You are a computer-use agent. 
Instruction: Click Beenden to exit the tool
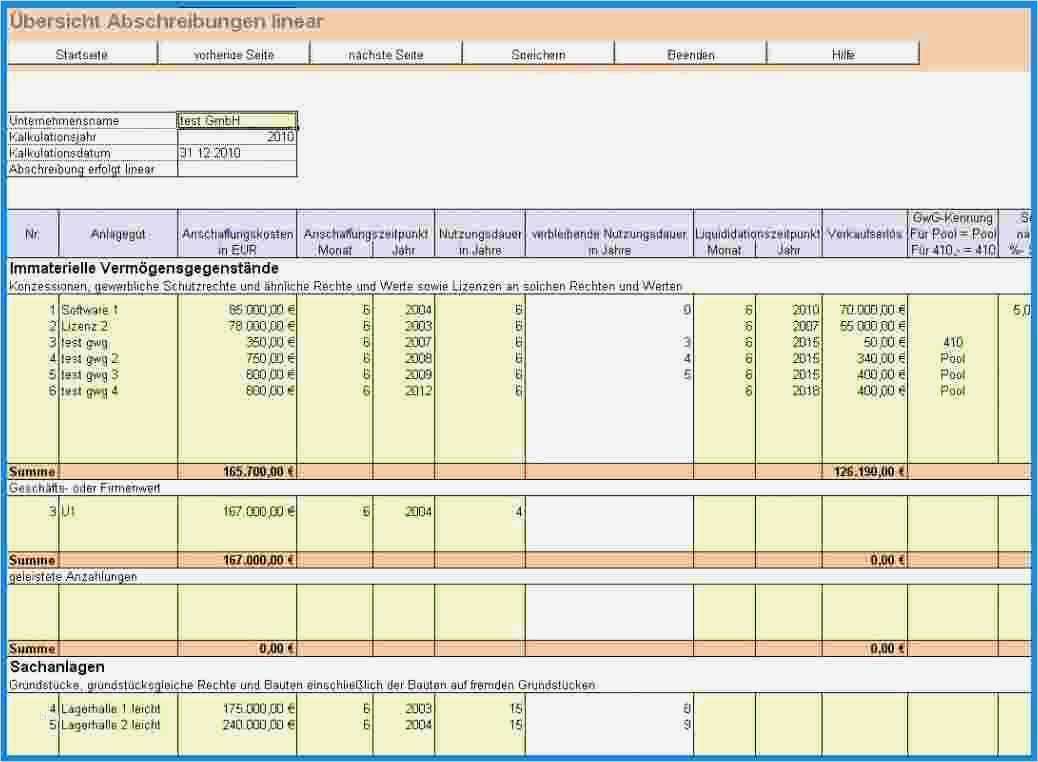click(688, 54)
